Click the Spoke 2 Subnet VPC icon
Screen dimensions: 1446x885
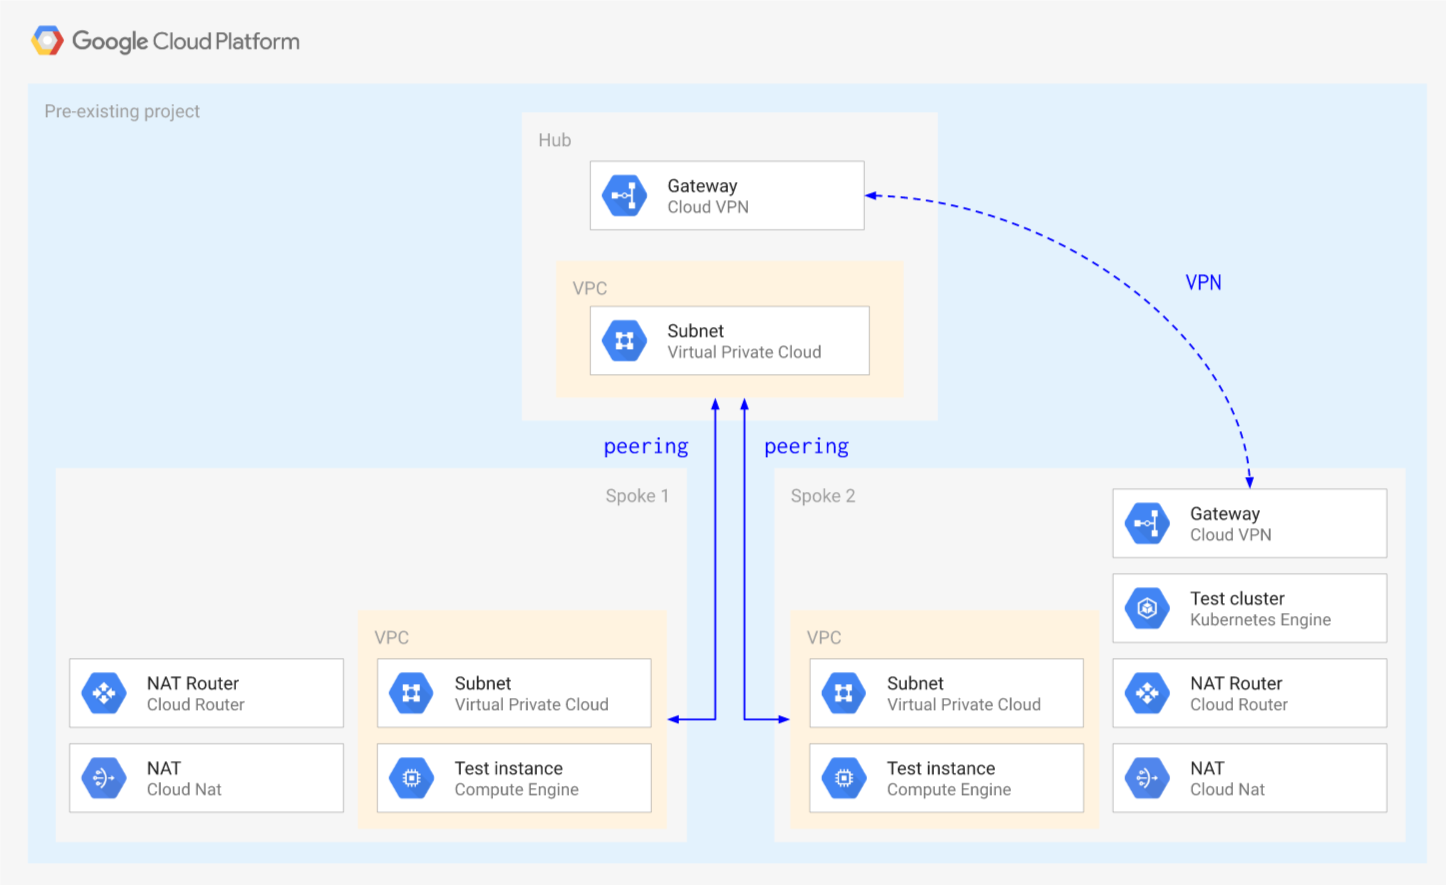click(x=844, y=693)
